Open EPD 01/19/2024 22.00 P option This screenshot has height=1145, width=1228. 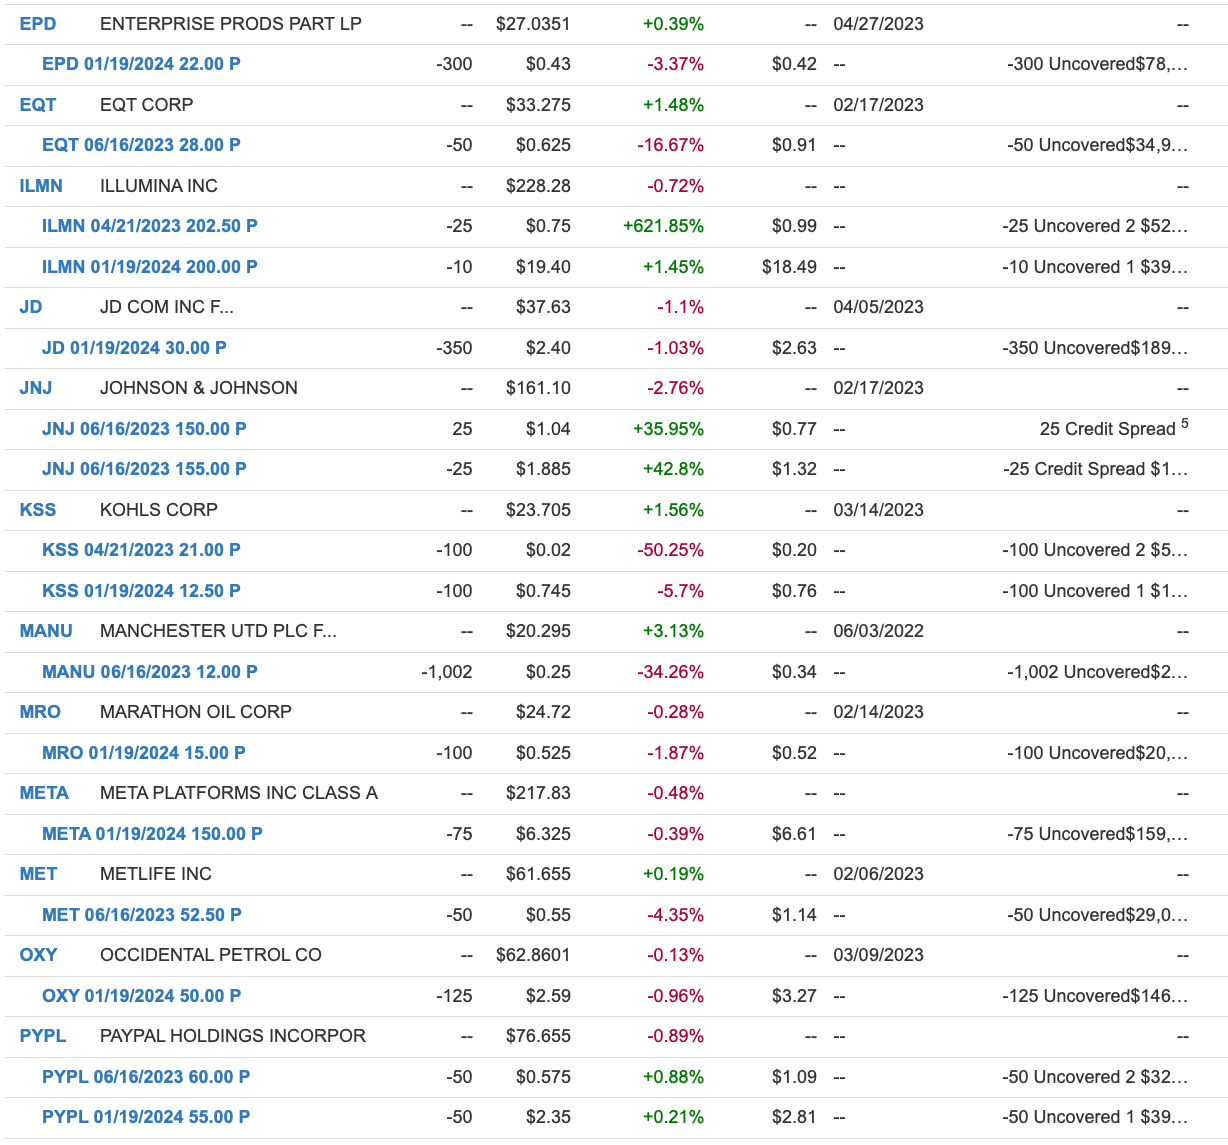click(x=141, y=64)
